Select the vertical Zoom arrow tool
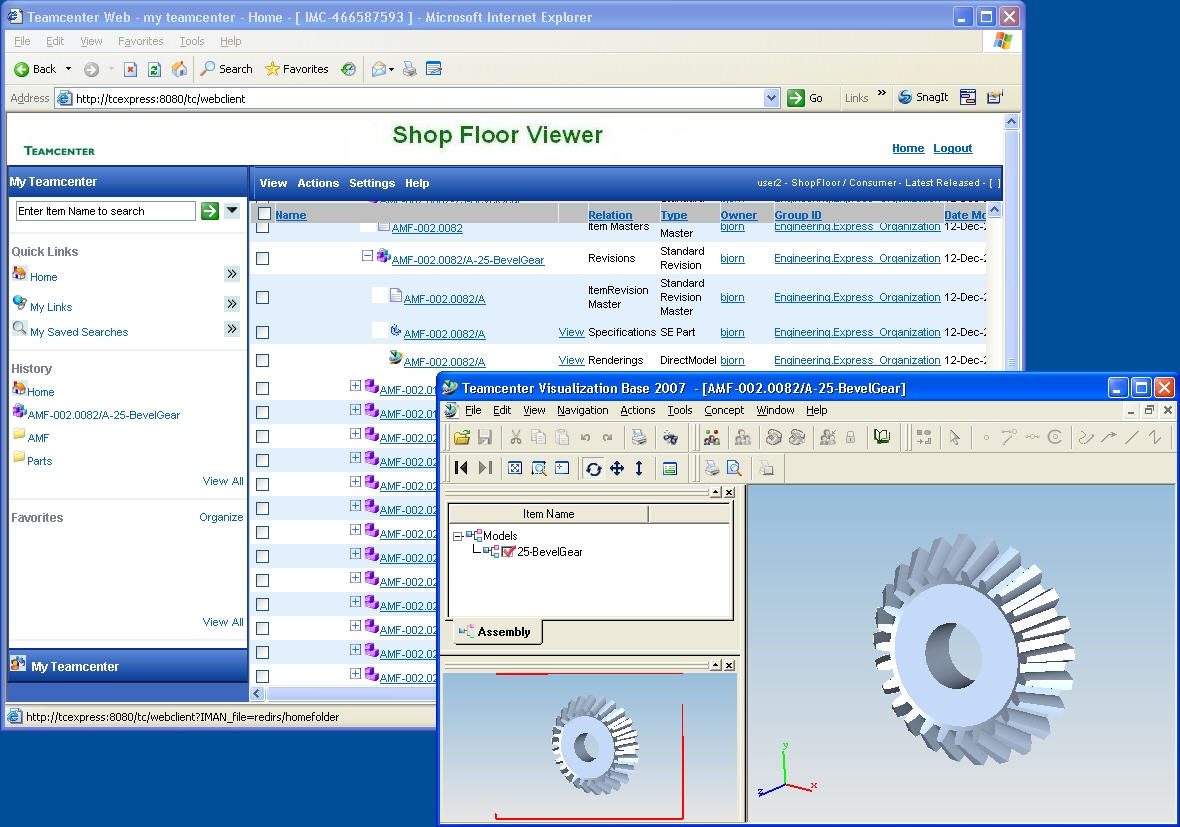 coord(639,468)
